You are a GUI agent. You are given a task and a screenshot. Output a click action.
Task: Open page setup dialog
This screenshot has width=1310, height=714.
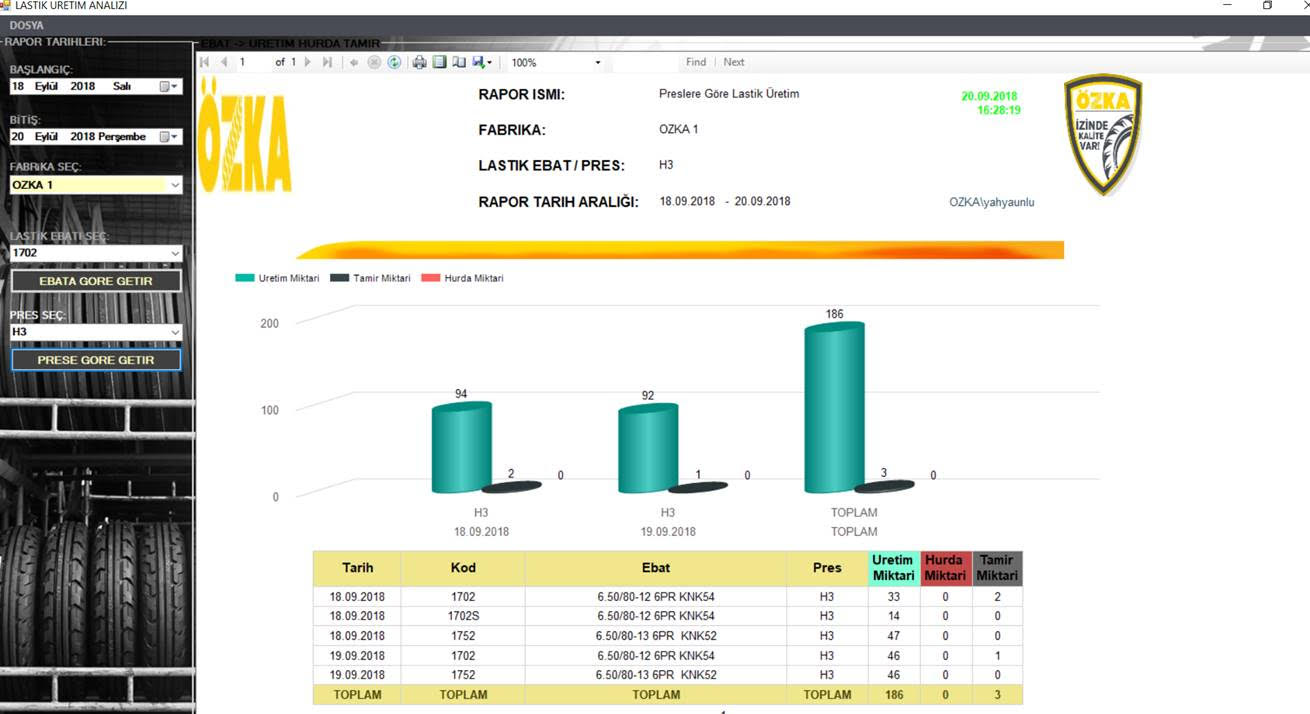pyautogui.click(x=459, y=62)
